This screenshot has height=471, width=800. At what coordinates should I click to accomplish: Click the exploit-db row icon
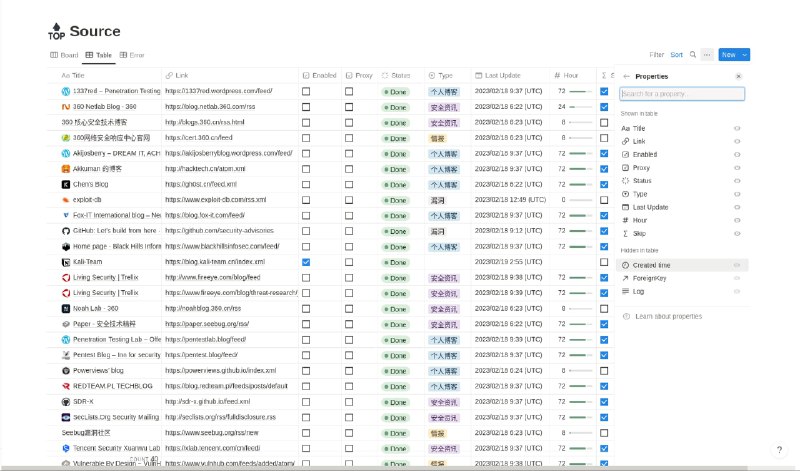(66, 200)
